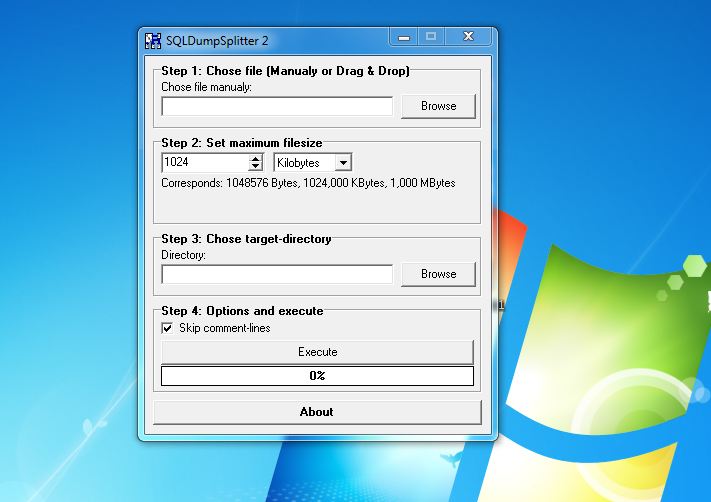
Task: Click the Execute button
Action: click(317, 352)
